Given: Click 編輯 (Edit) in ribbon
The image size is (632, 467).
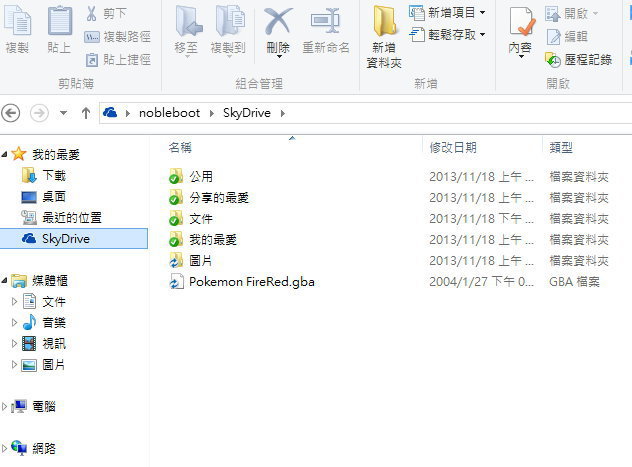Looking at the screenshot, I should pyautogui.click(x=567, y=37).
